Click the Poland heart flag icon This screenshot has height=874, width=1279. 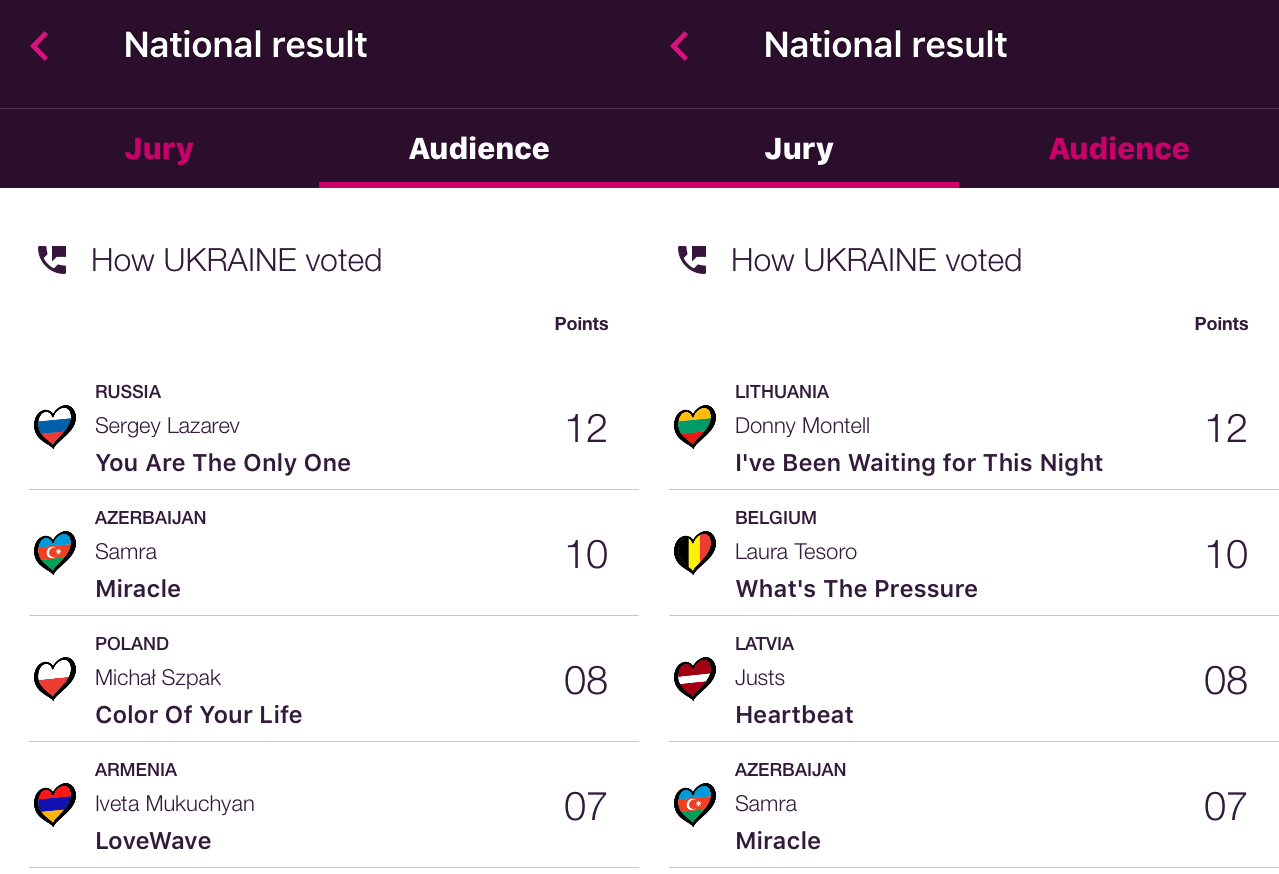pos(55,679)
